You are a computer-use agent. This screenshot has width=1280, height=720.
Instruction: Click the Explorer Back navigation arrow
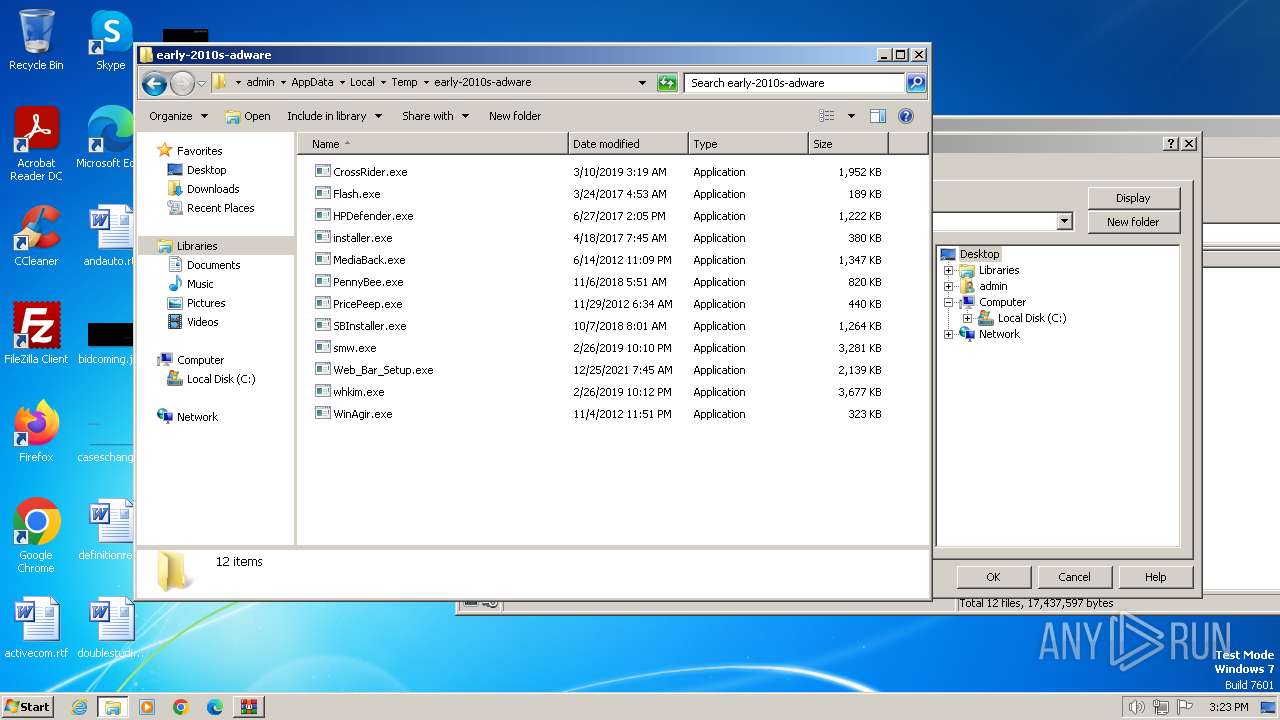154,83
